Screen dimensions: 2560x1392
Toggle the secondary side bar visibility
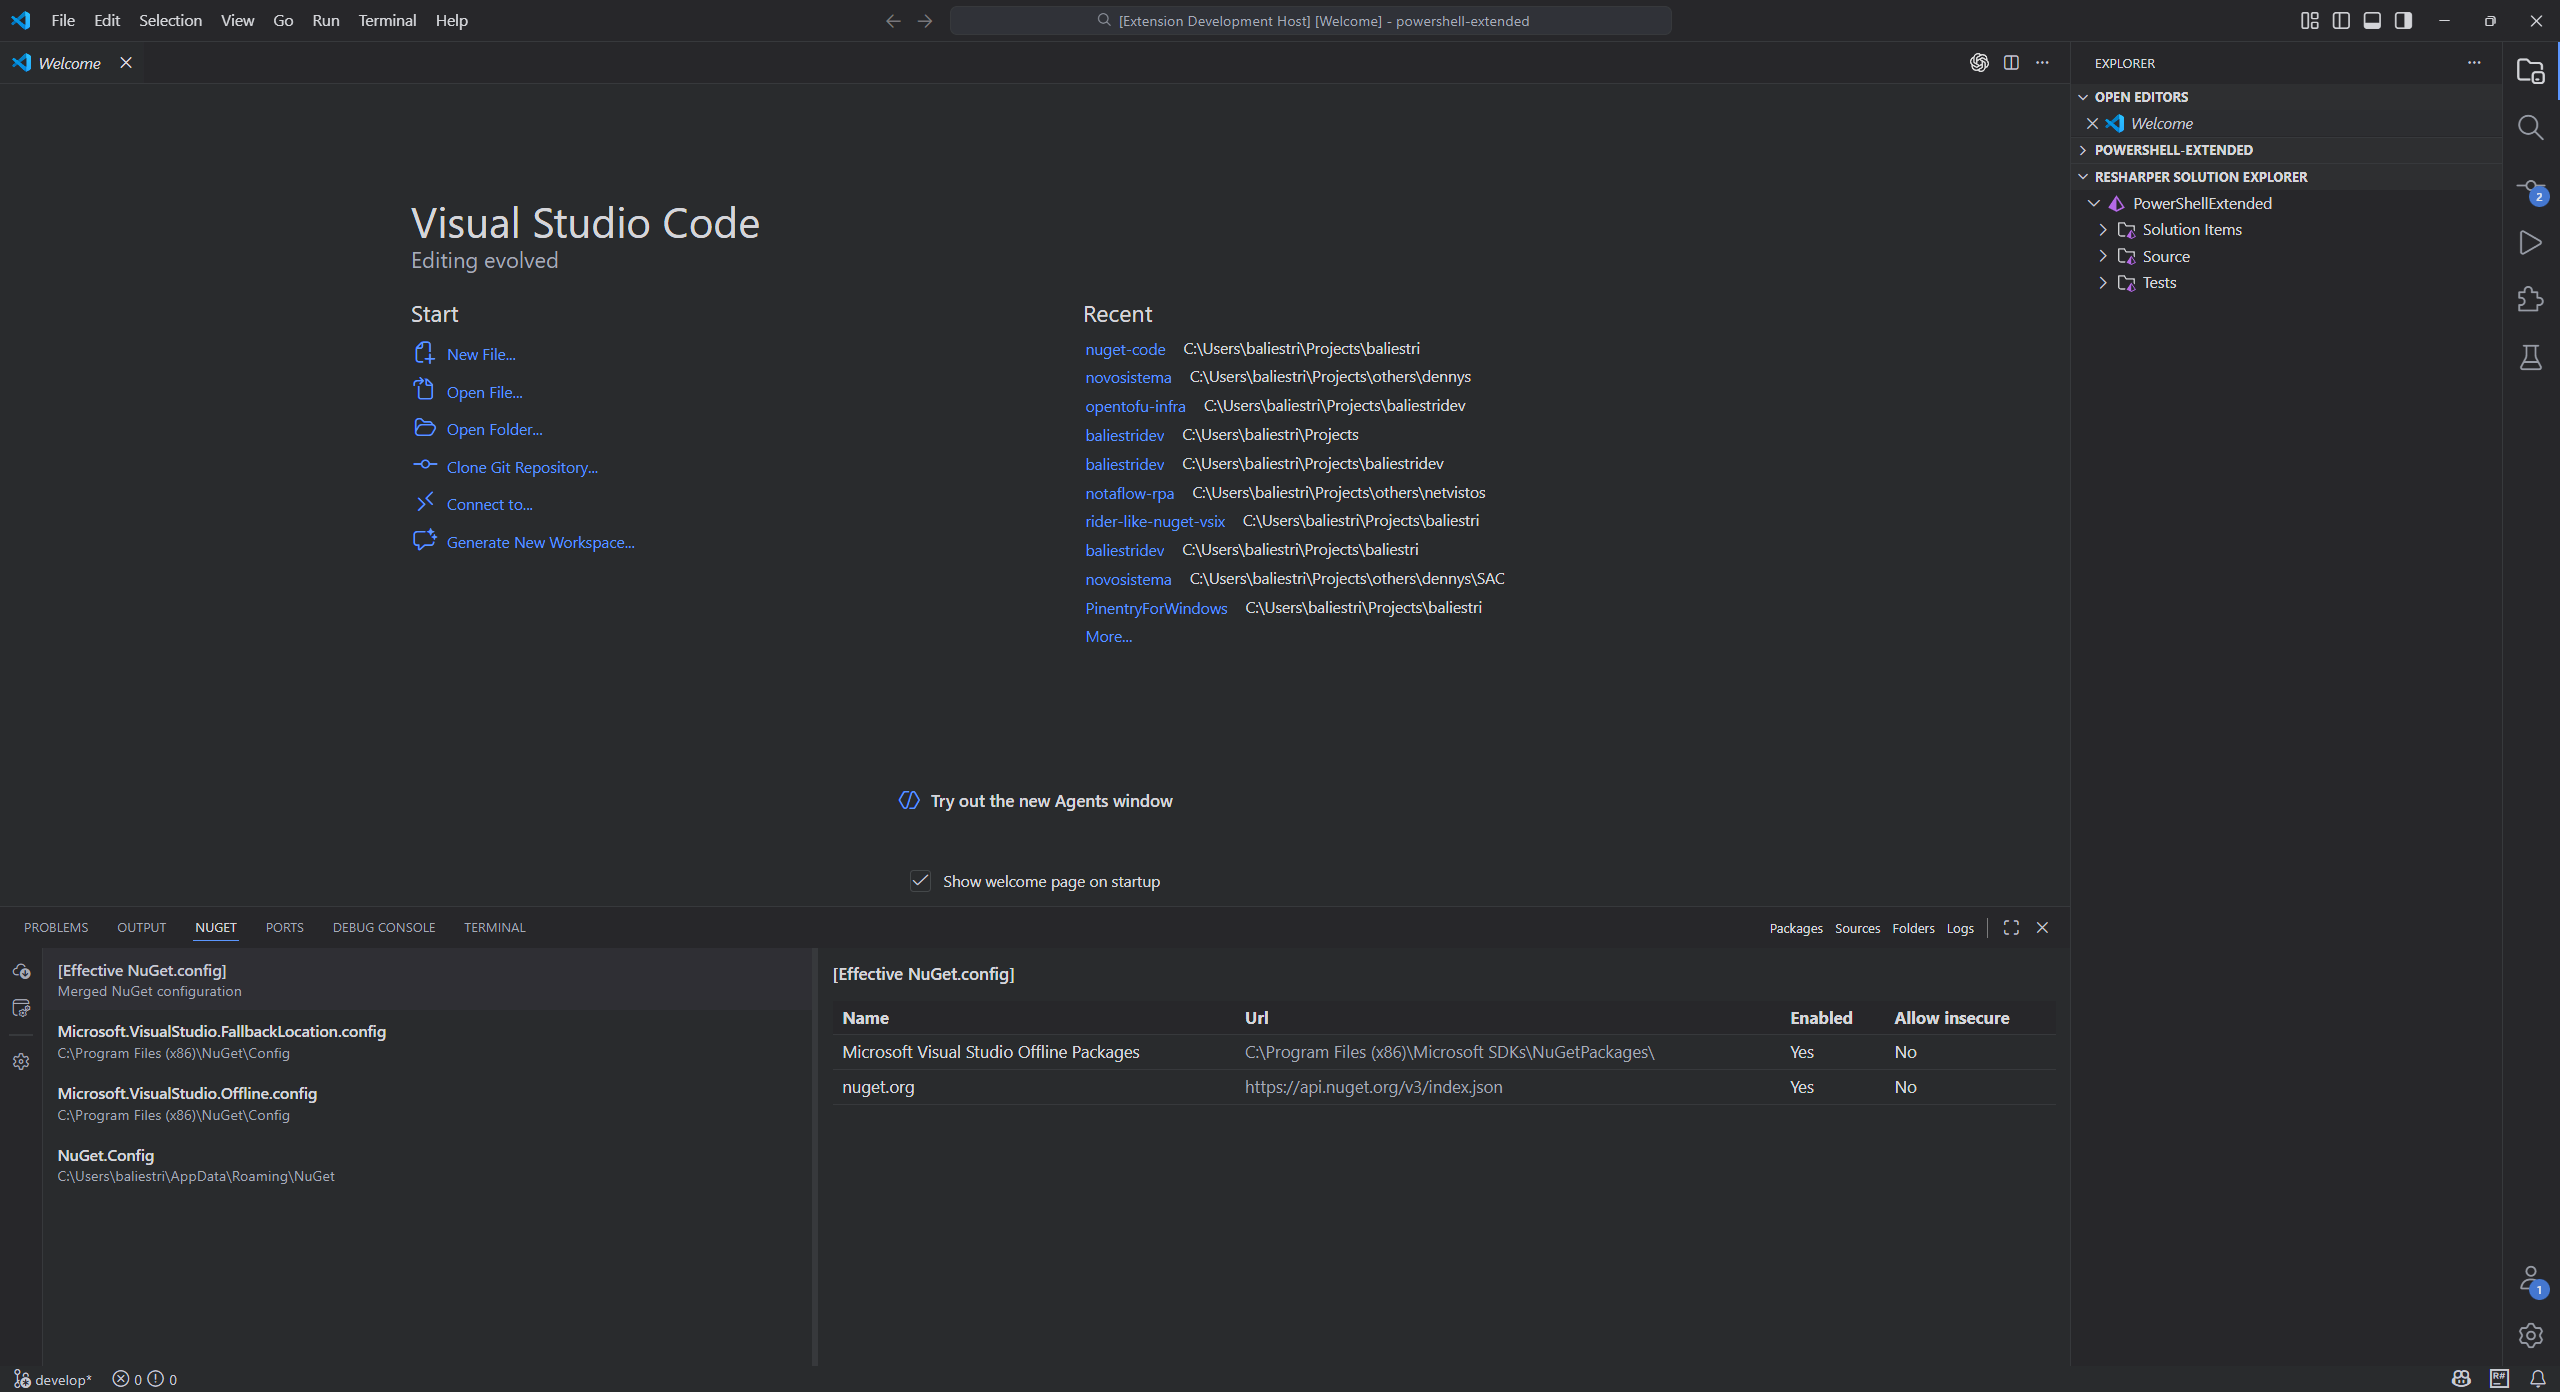[2404, 21]
